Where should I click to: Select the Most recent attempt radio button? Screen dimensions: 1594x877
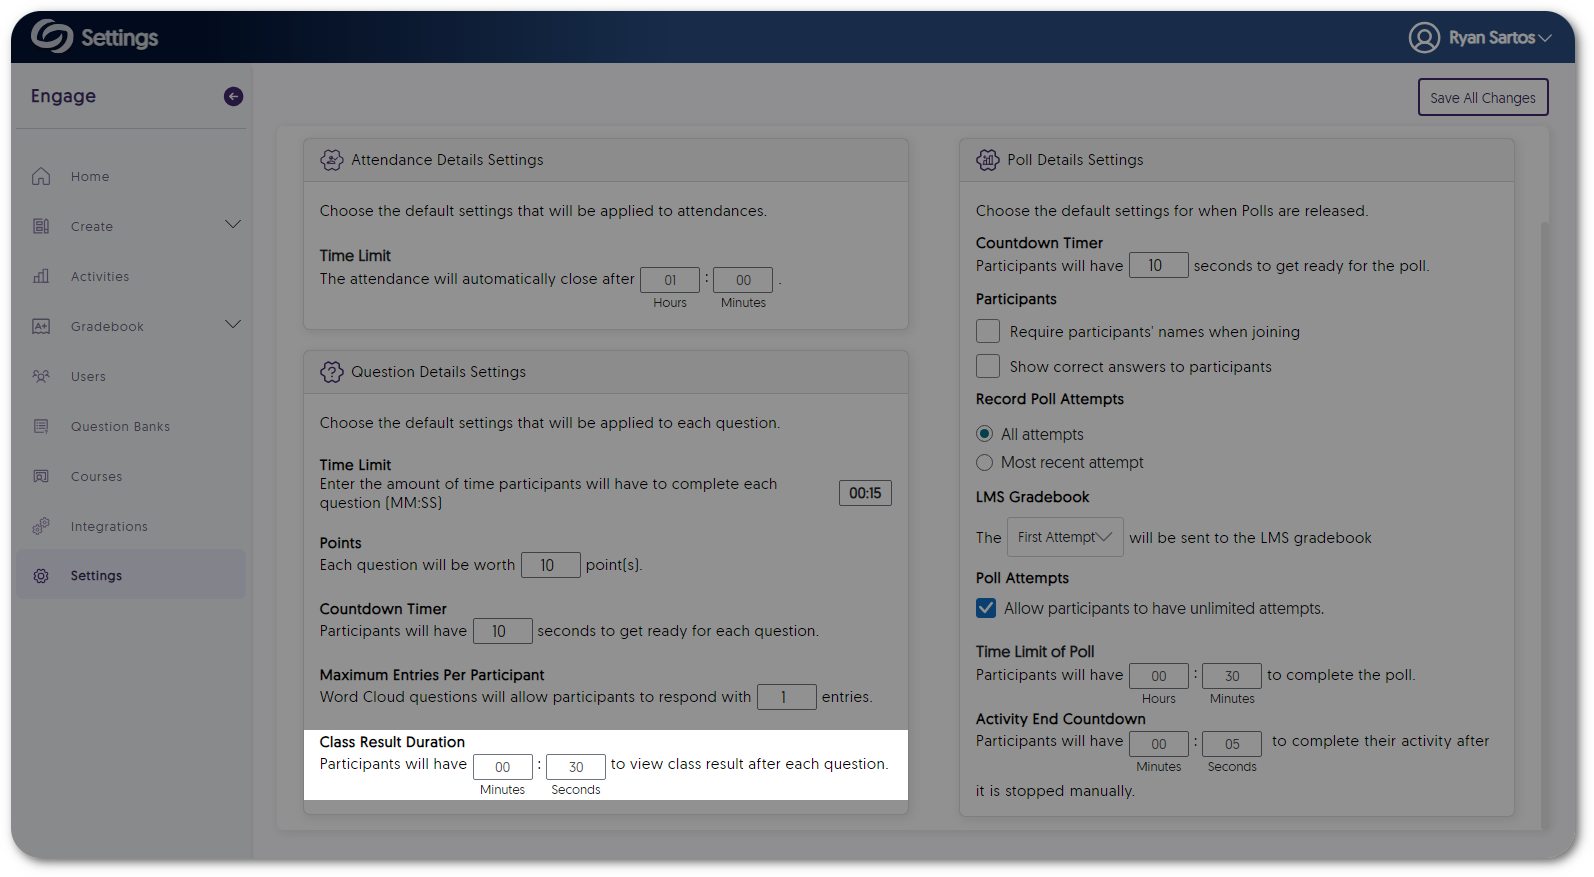tap(985, 463)
